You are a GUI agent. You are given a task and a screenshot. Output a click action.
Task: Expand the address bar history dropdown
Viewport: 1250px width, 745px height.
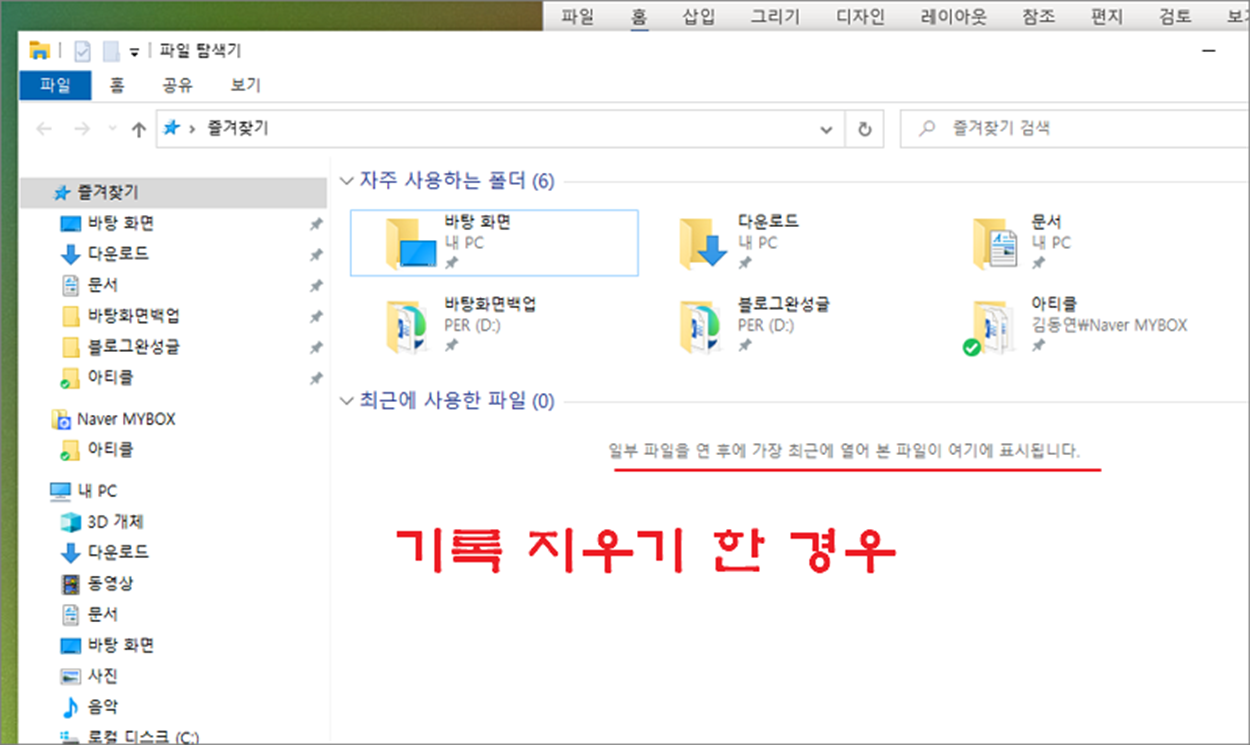click(x=826, y=129)
